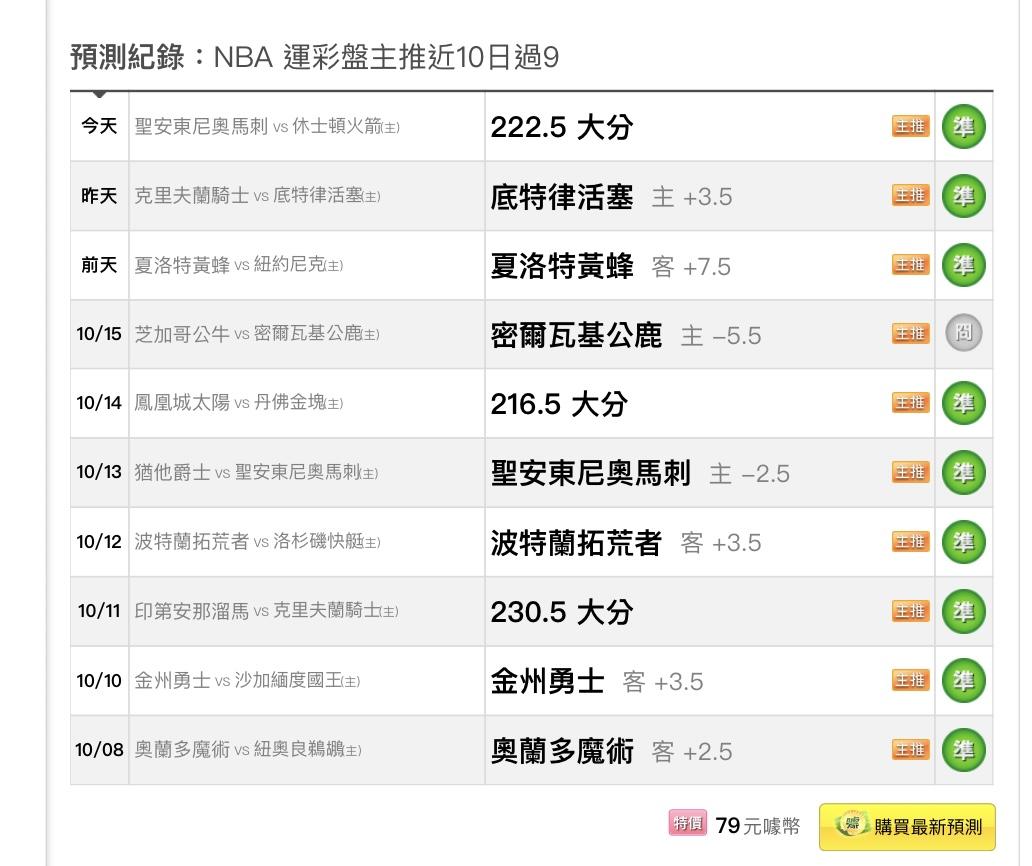Click the 10/10 date cell

coord(99,681)
